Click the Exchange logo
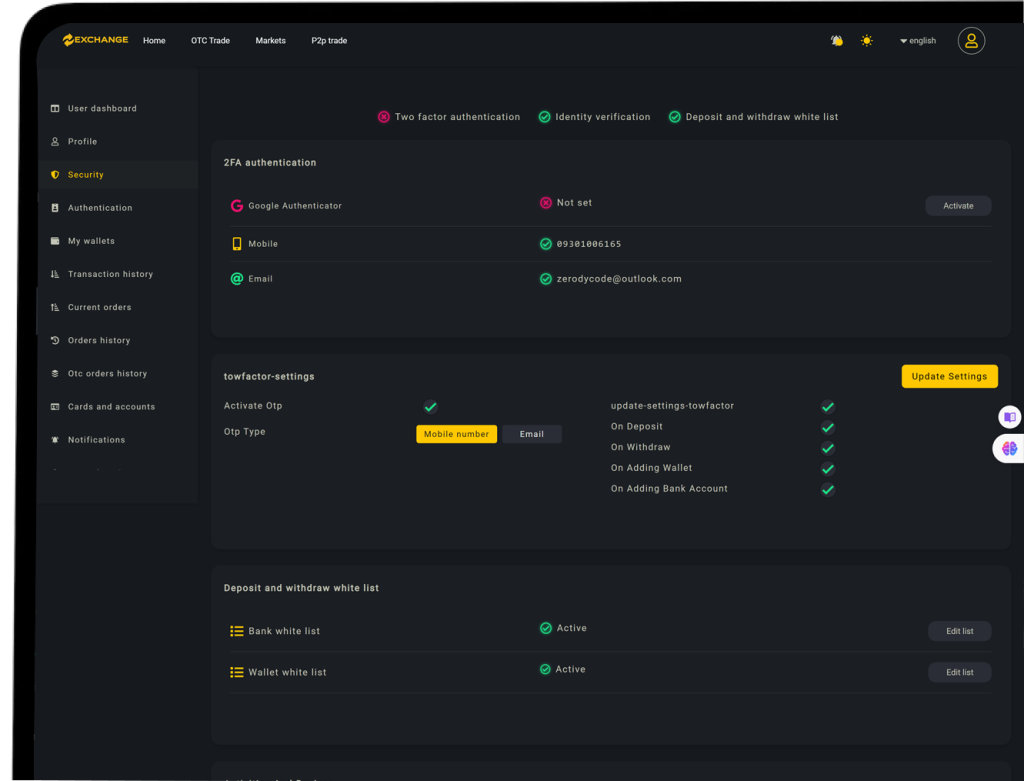Viewport: 1024px width, 781px height. (96, 40)
